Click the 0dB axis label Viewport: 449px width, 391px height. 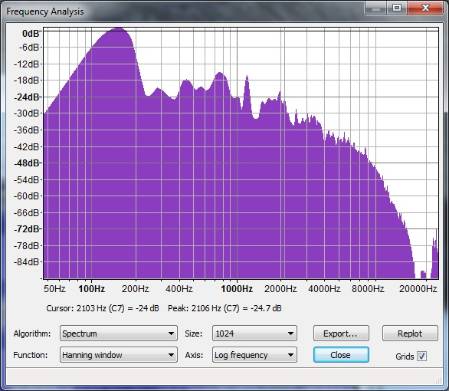coord(30,34)
